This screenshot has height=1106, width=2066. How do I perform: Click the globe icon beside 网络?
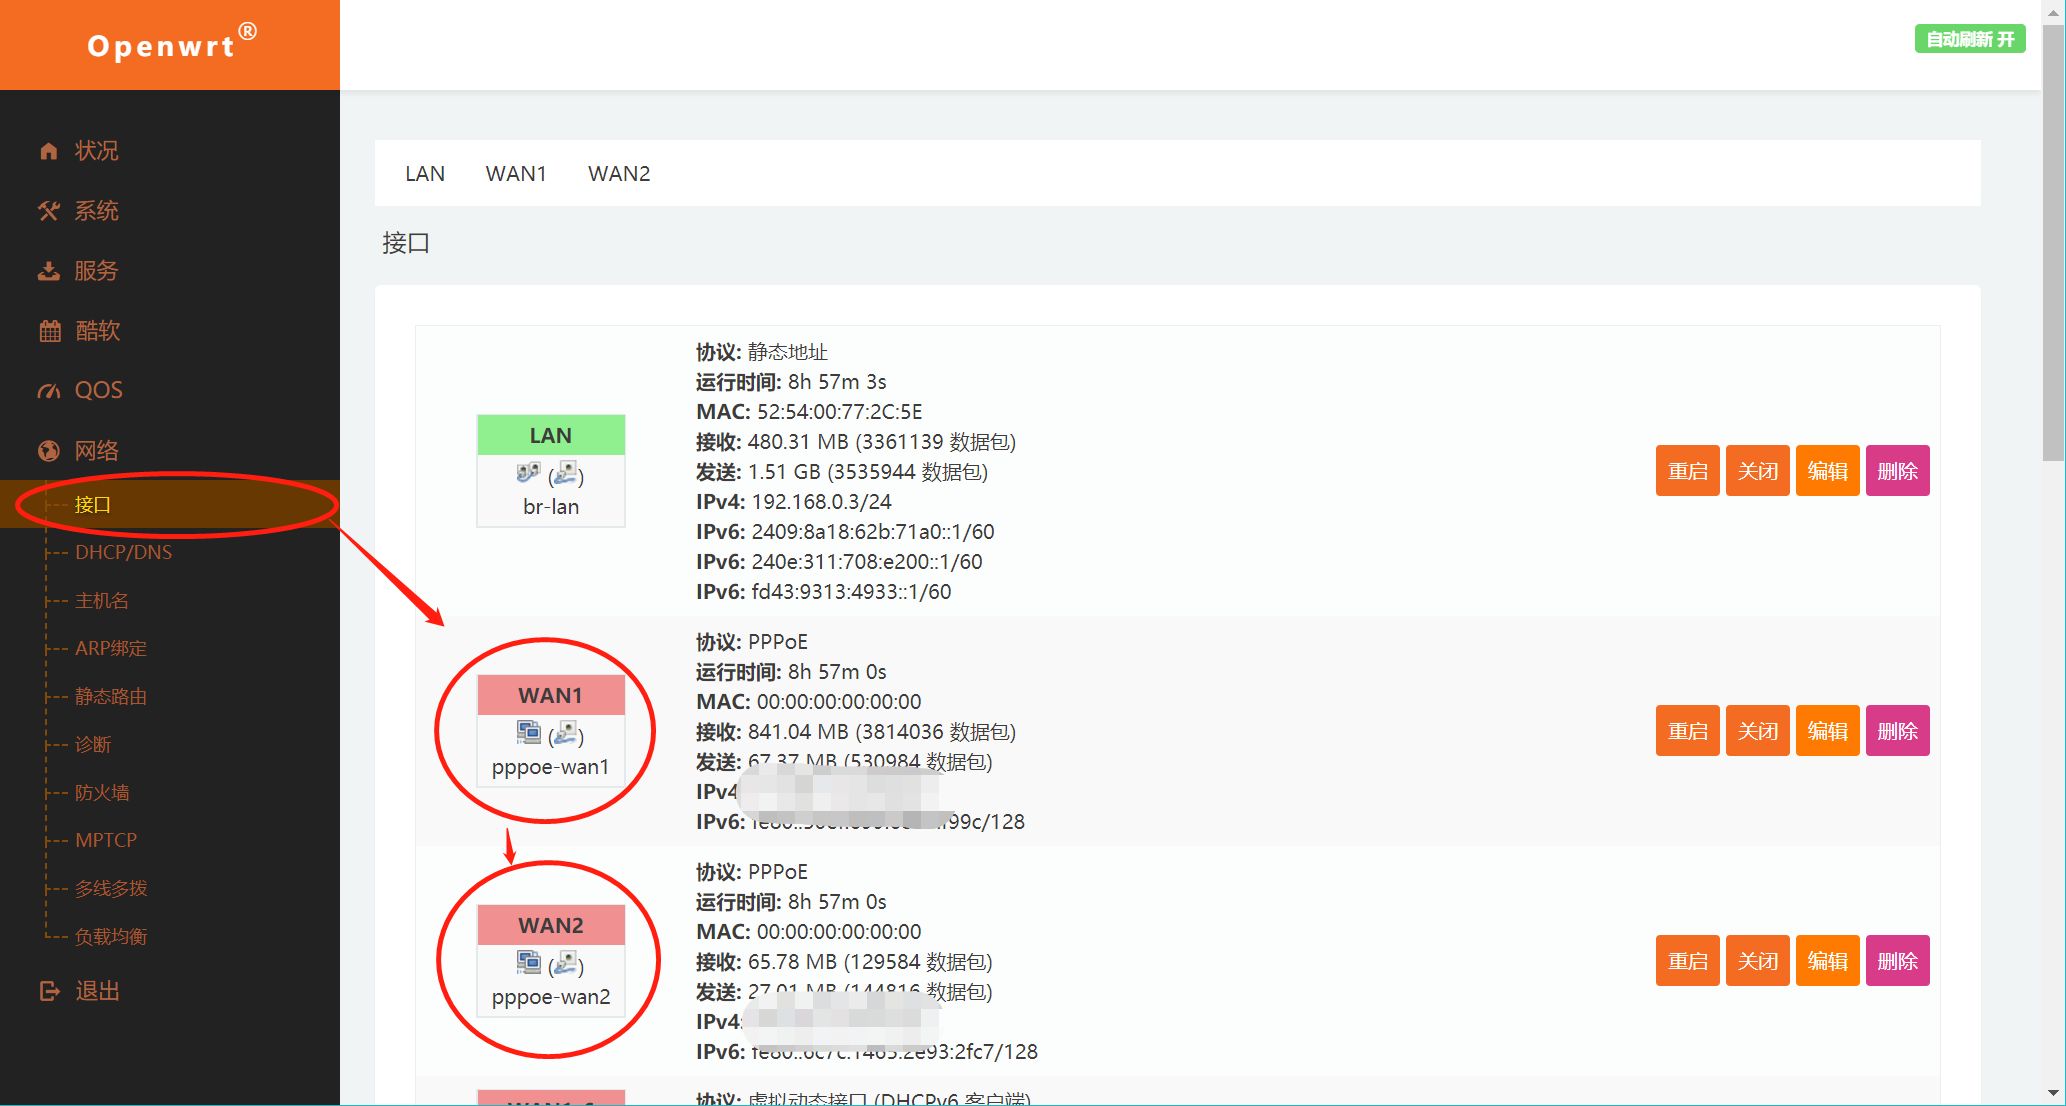(x=48, y=451)
